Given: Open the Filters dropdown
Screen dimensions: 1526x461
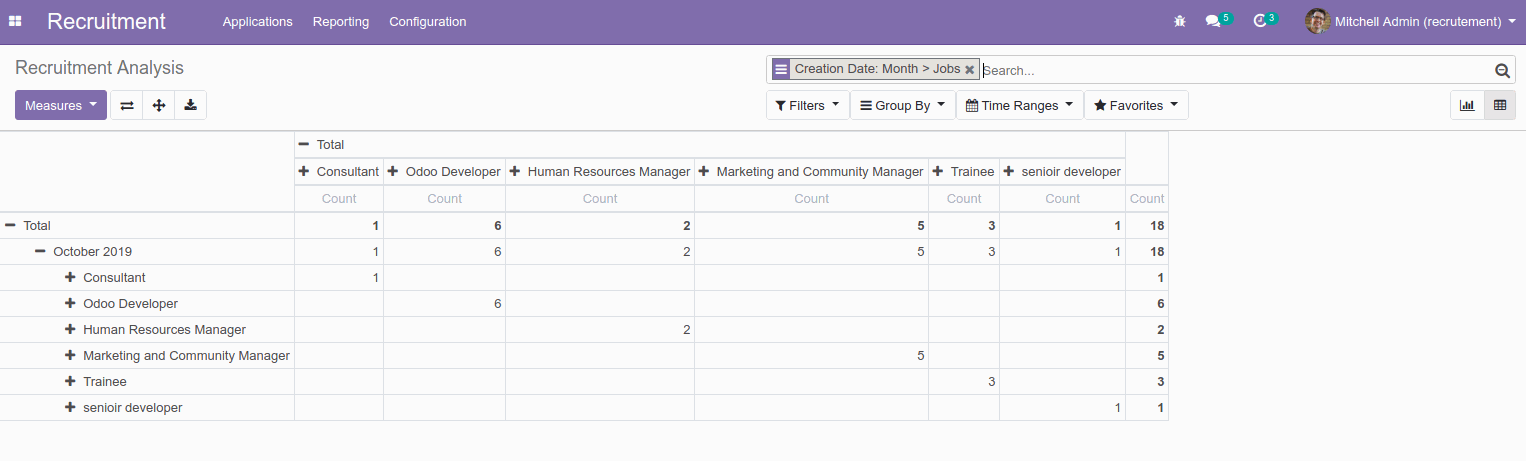Looking at the screenshot, I should tap(807, 105).
